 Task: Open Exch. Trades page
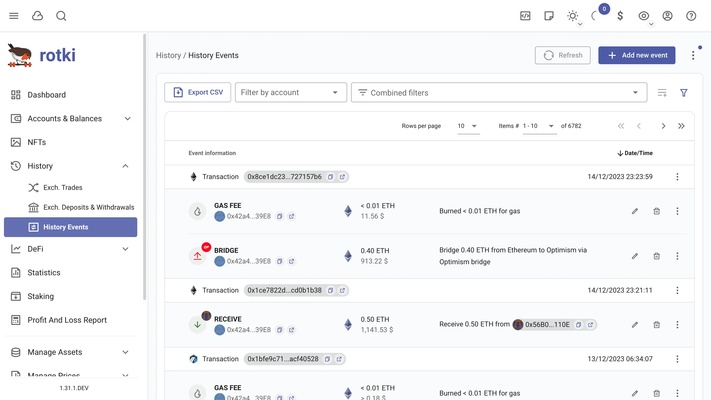pyautogui.click(x=70, y=187)
